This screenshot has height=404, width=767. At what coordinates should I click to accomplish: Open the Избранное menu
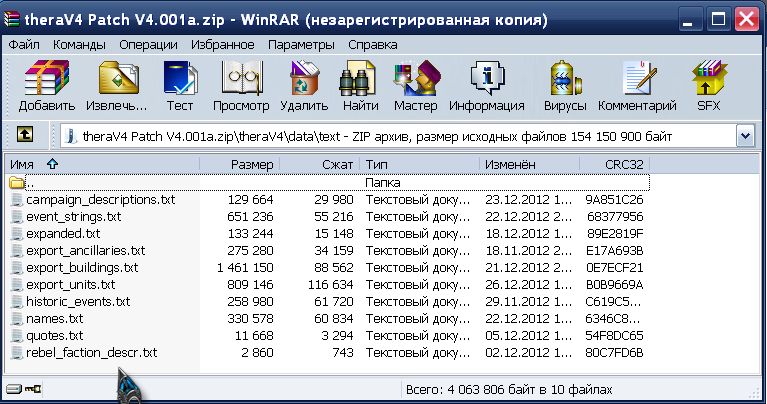pyautogui.click(x=223, y=45)
